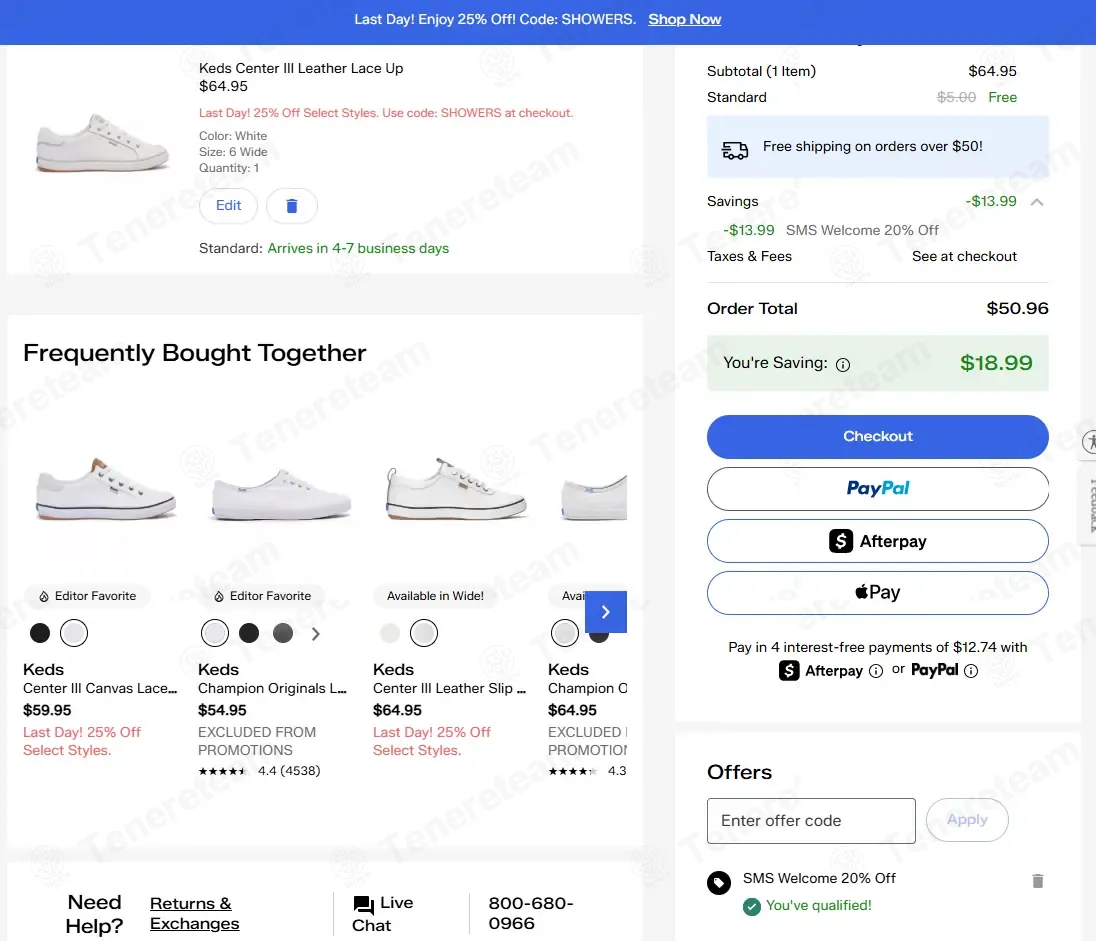Advance the Frequently Bought Together carousel

(x=605, y=612)
